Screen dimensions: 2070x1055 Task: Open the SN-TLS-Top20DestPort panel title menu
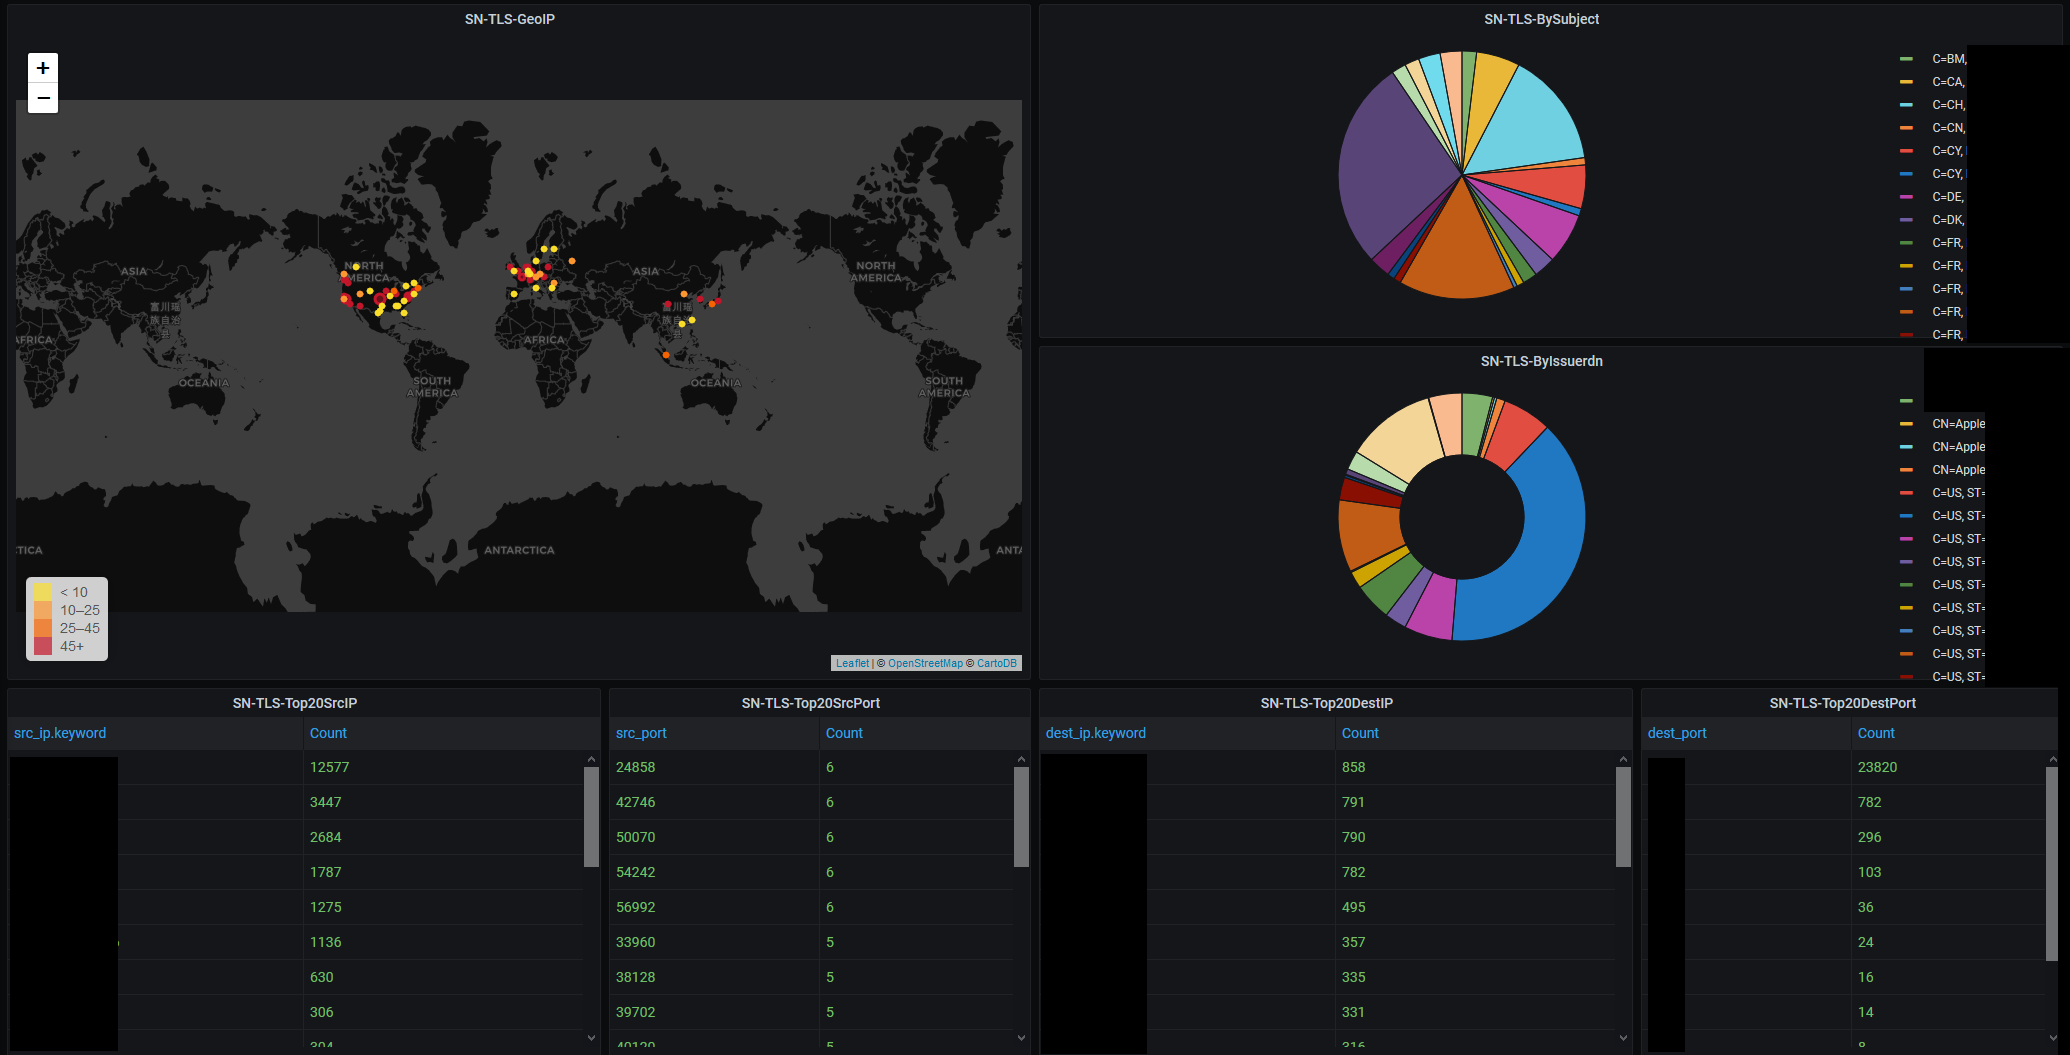(1843, 703)
